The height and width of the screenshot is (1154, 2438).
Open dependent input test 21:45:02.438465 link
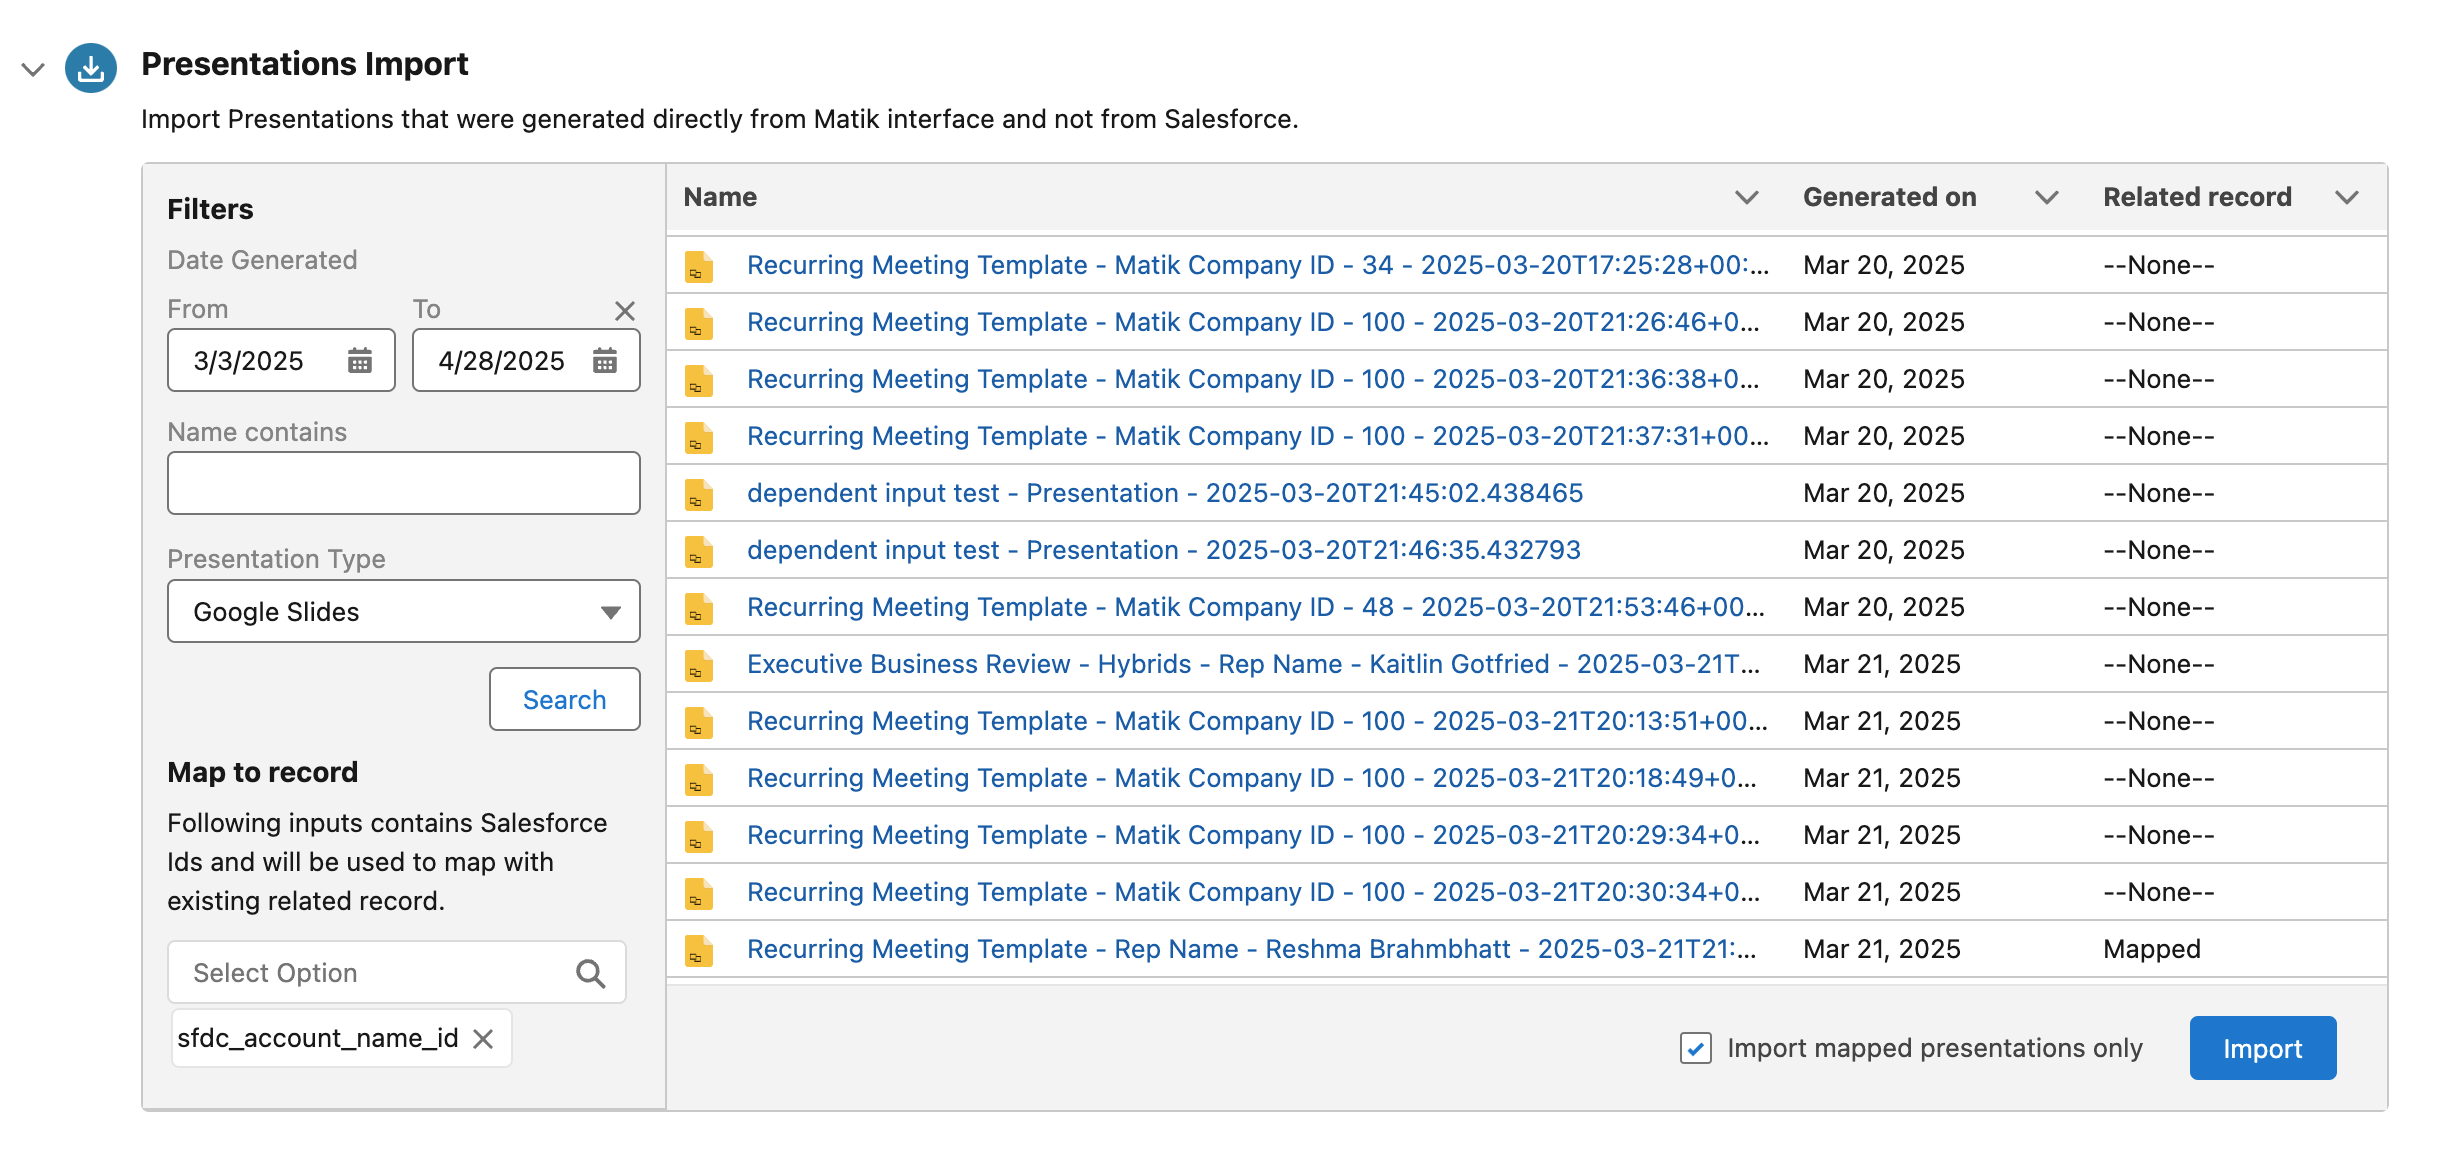(x=1165, y=493)
